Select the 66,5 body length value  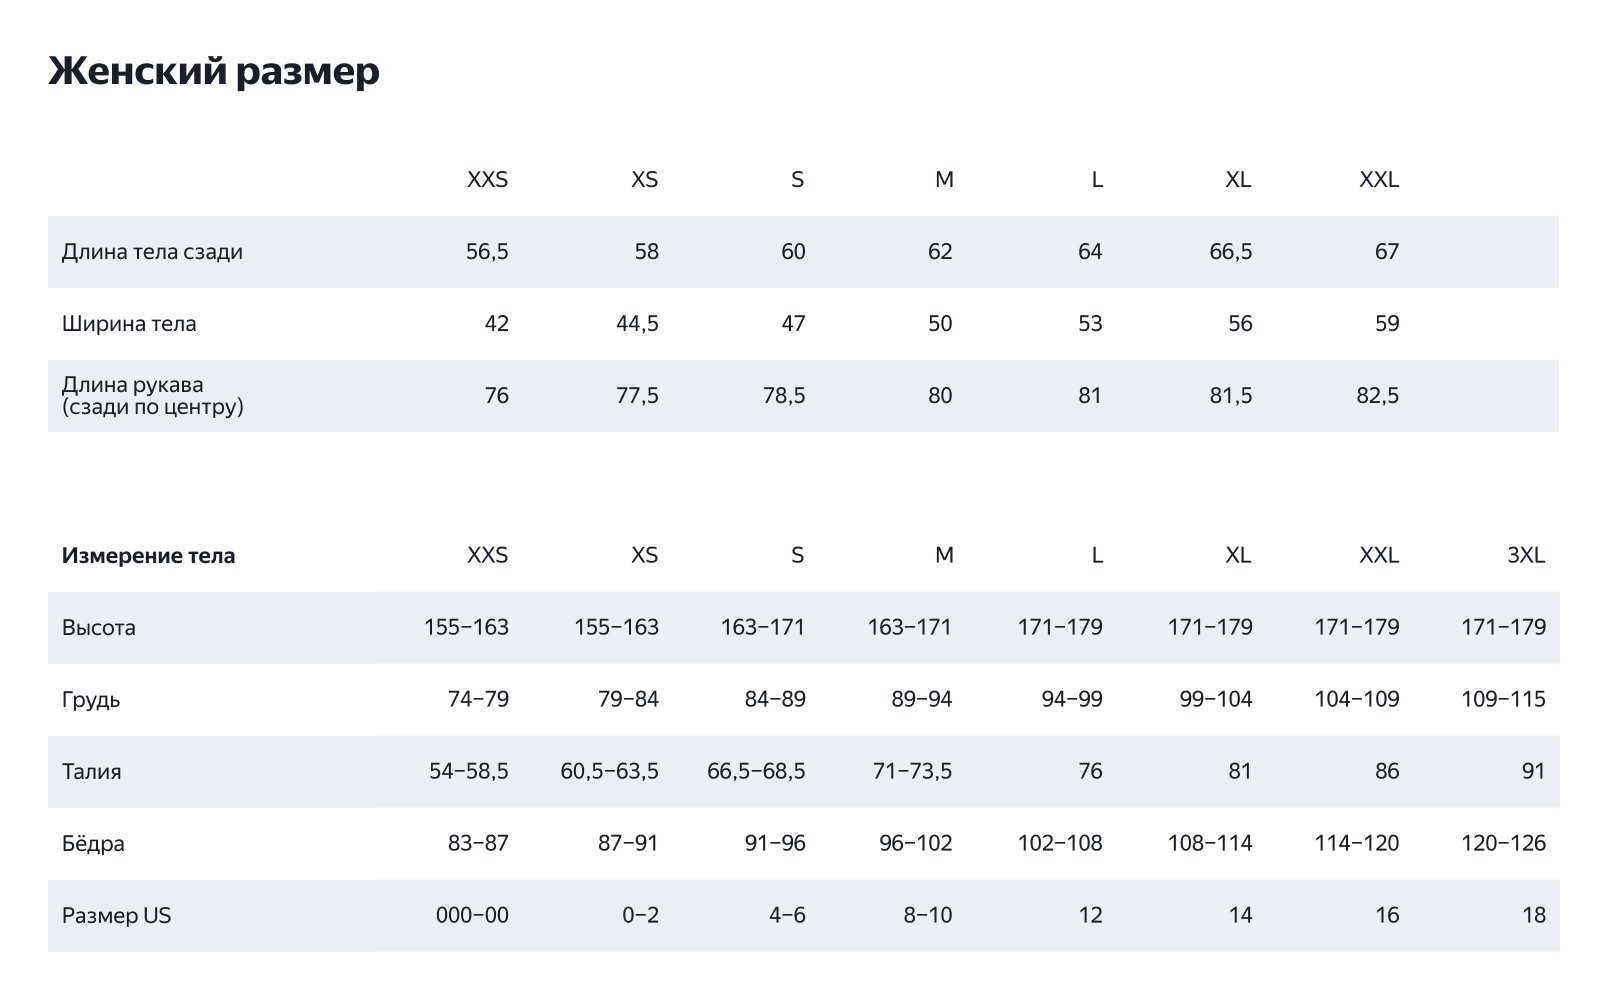[1230, 252]
